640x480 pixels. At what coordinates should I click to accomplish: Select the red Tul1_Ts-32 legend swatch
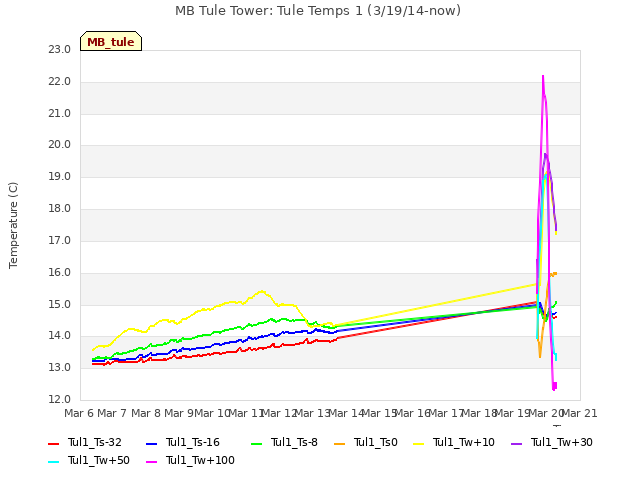(54, 444)
